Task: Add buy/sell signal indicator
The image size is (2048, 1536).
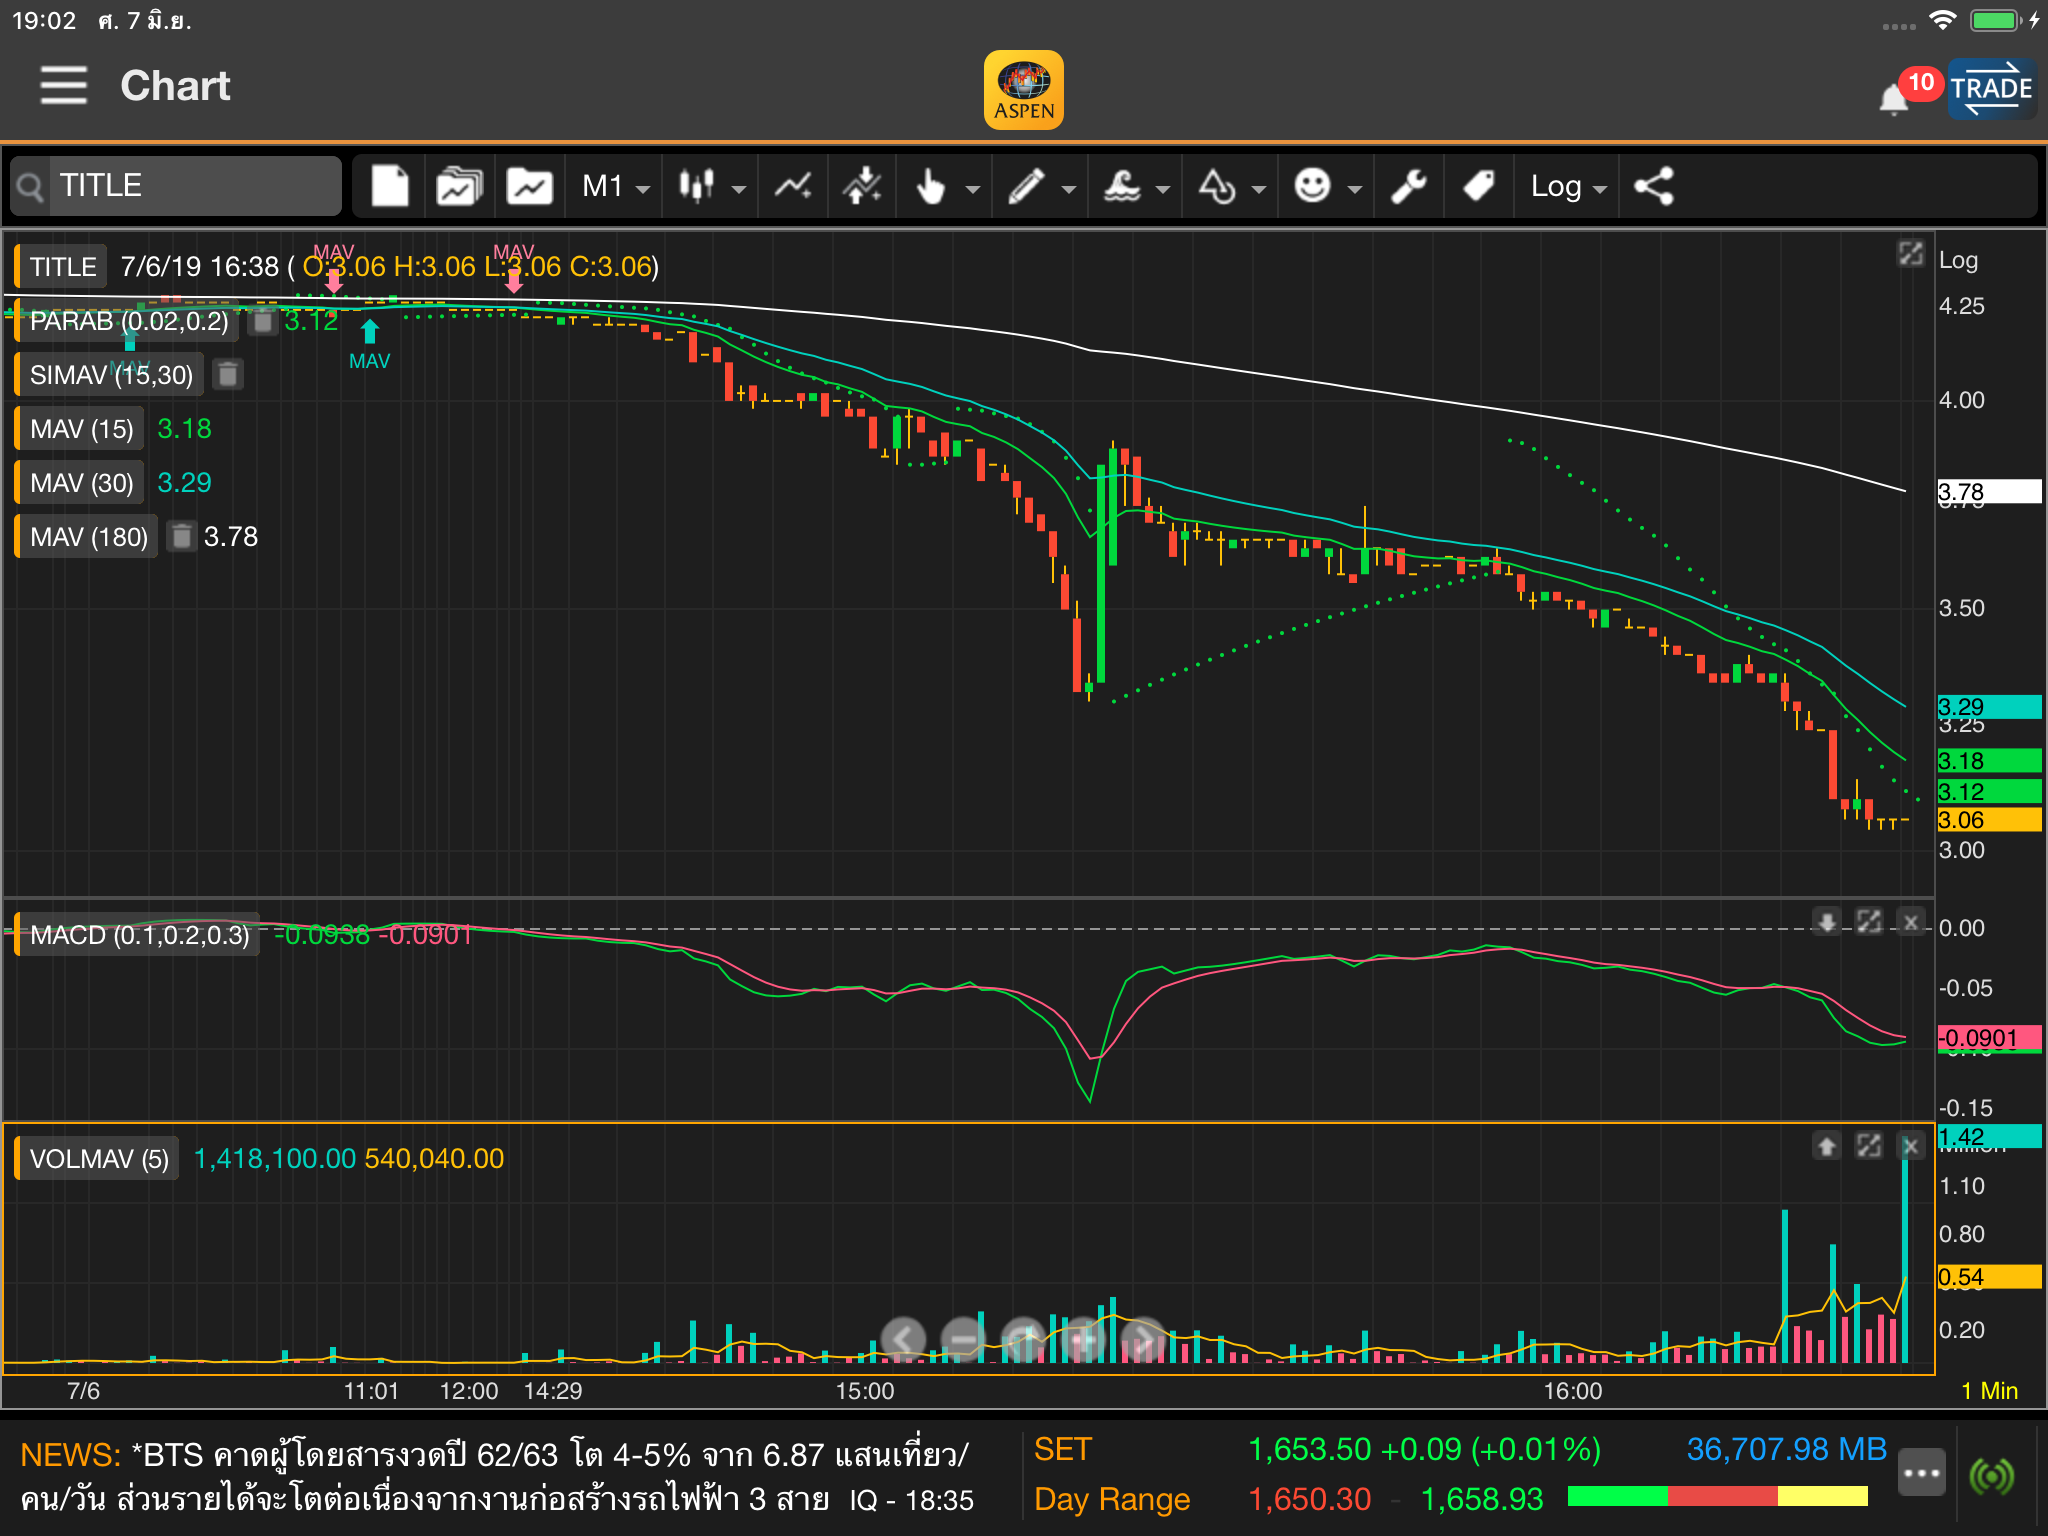Action: pyautogui.click(x=862, y=186)
